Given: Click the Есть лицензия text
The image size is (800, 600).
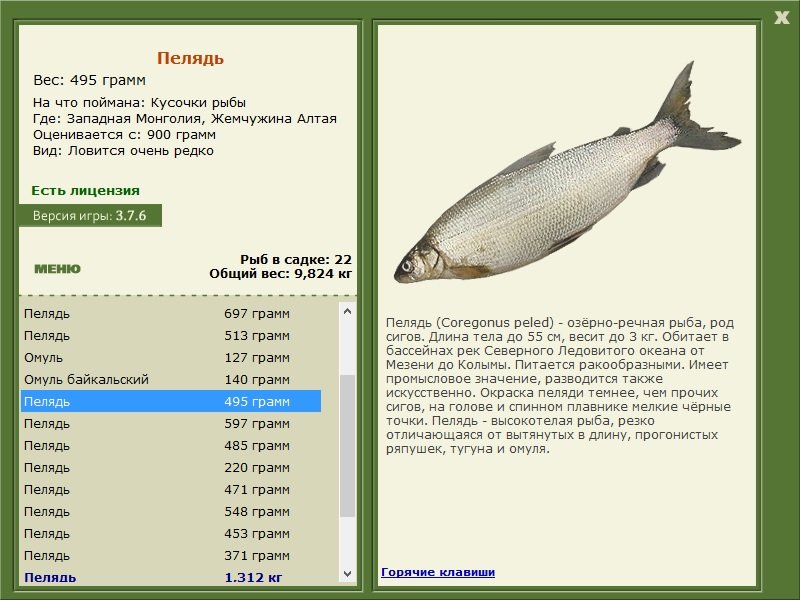Looking at the screenshot, I should pos(85,190).
